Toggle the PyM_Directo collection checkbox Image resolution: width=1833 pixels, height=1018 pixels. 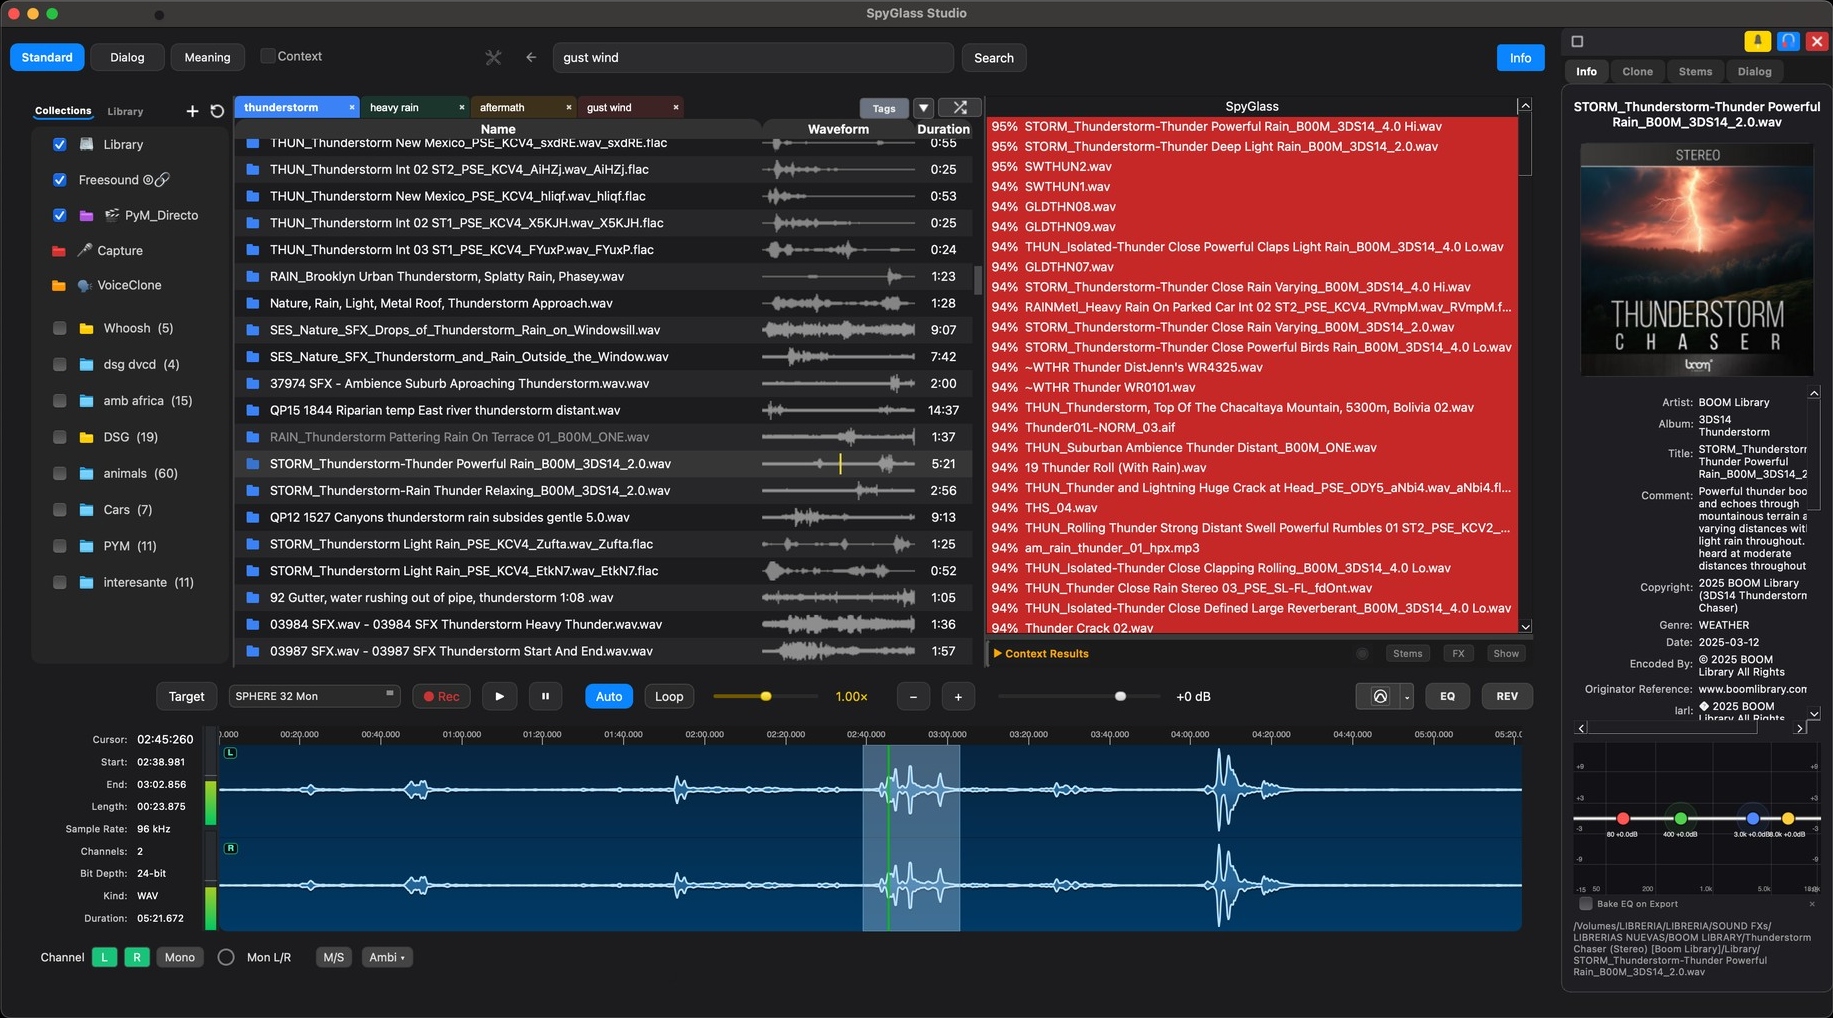click(x=60, y=215)
